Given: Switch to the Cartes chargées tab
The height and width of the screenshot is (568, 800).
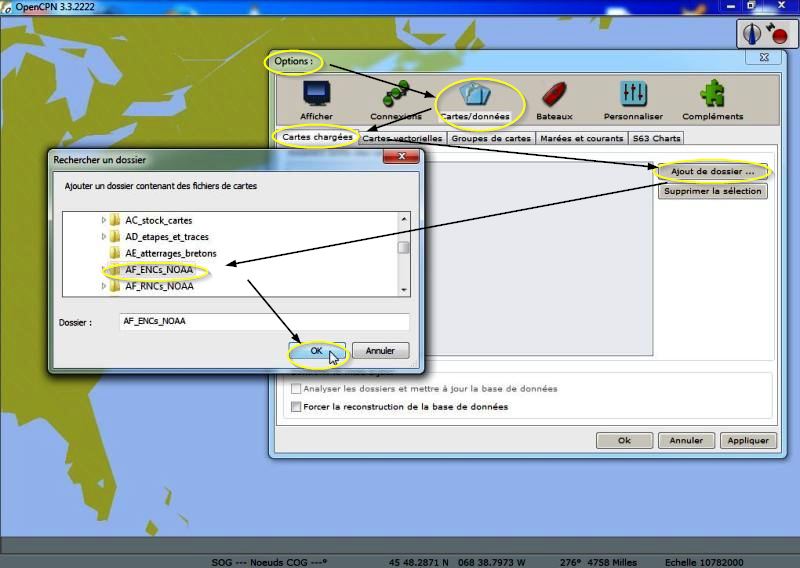Looking at the screenshot, I should [317, 137].
